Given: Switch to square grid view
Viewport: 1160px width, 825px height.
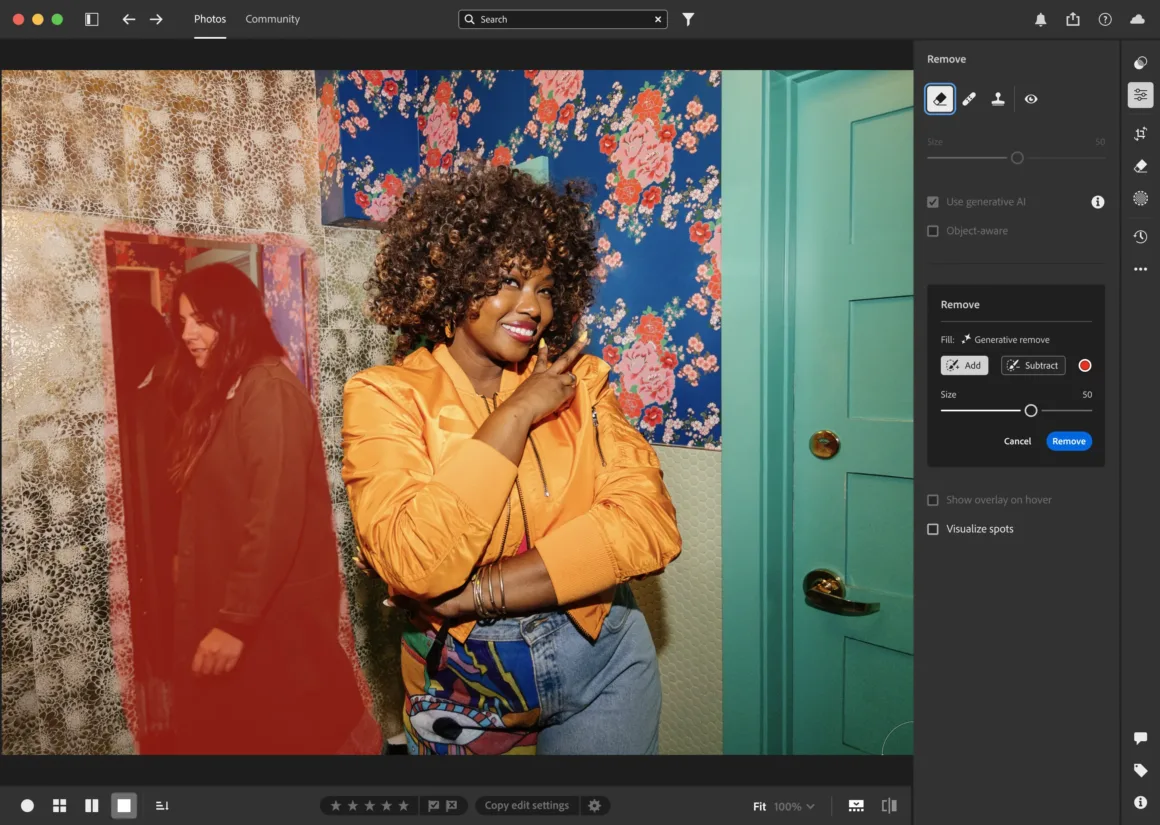Looking at the screenshot, I should [x=60, y=806].
